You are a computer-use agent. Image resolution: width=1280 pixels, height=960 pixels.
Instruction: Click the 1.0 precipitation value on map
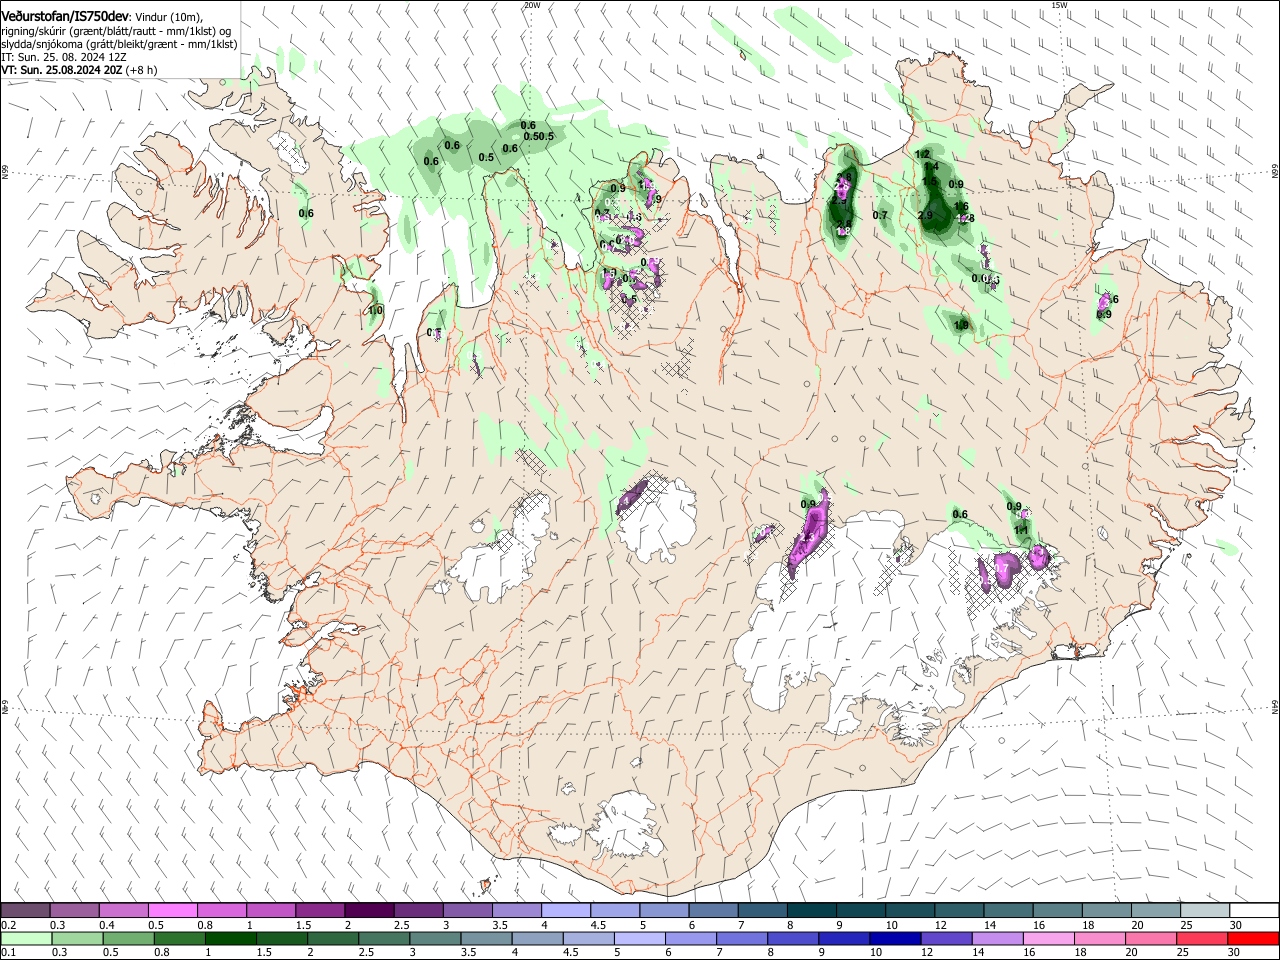(376, 311)
